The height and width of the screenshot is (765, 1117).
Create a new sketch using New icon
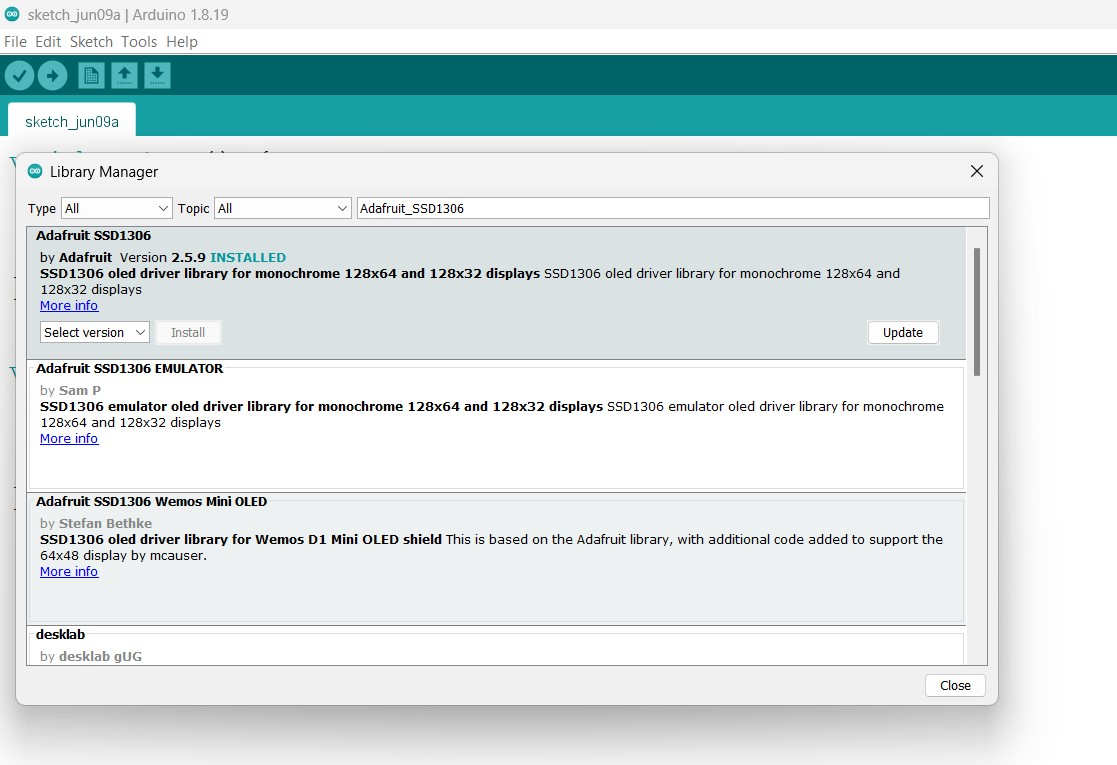point(91,75)
